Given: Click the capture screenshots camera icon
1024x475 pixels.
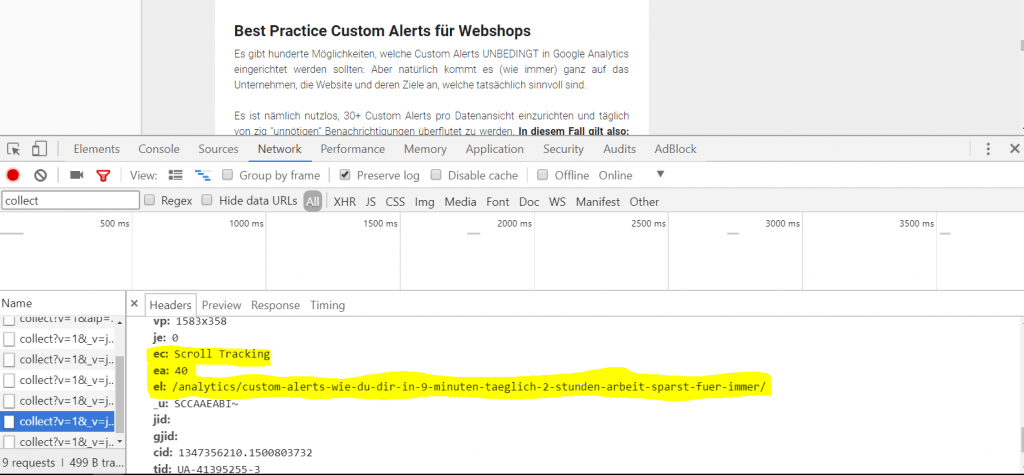Looking at the screenshot, I should [76, 175].
